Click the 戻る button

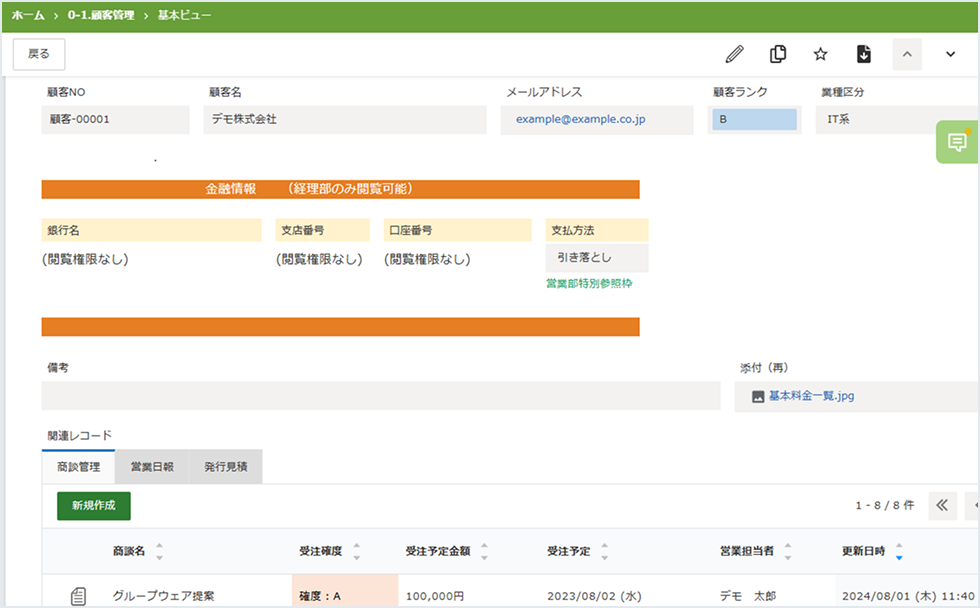pos(39,54)
